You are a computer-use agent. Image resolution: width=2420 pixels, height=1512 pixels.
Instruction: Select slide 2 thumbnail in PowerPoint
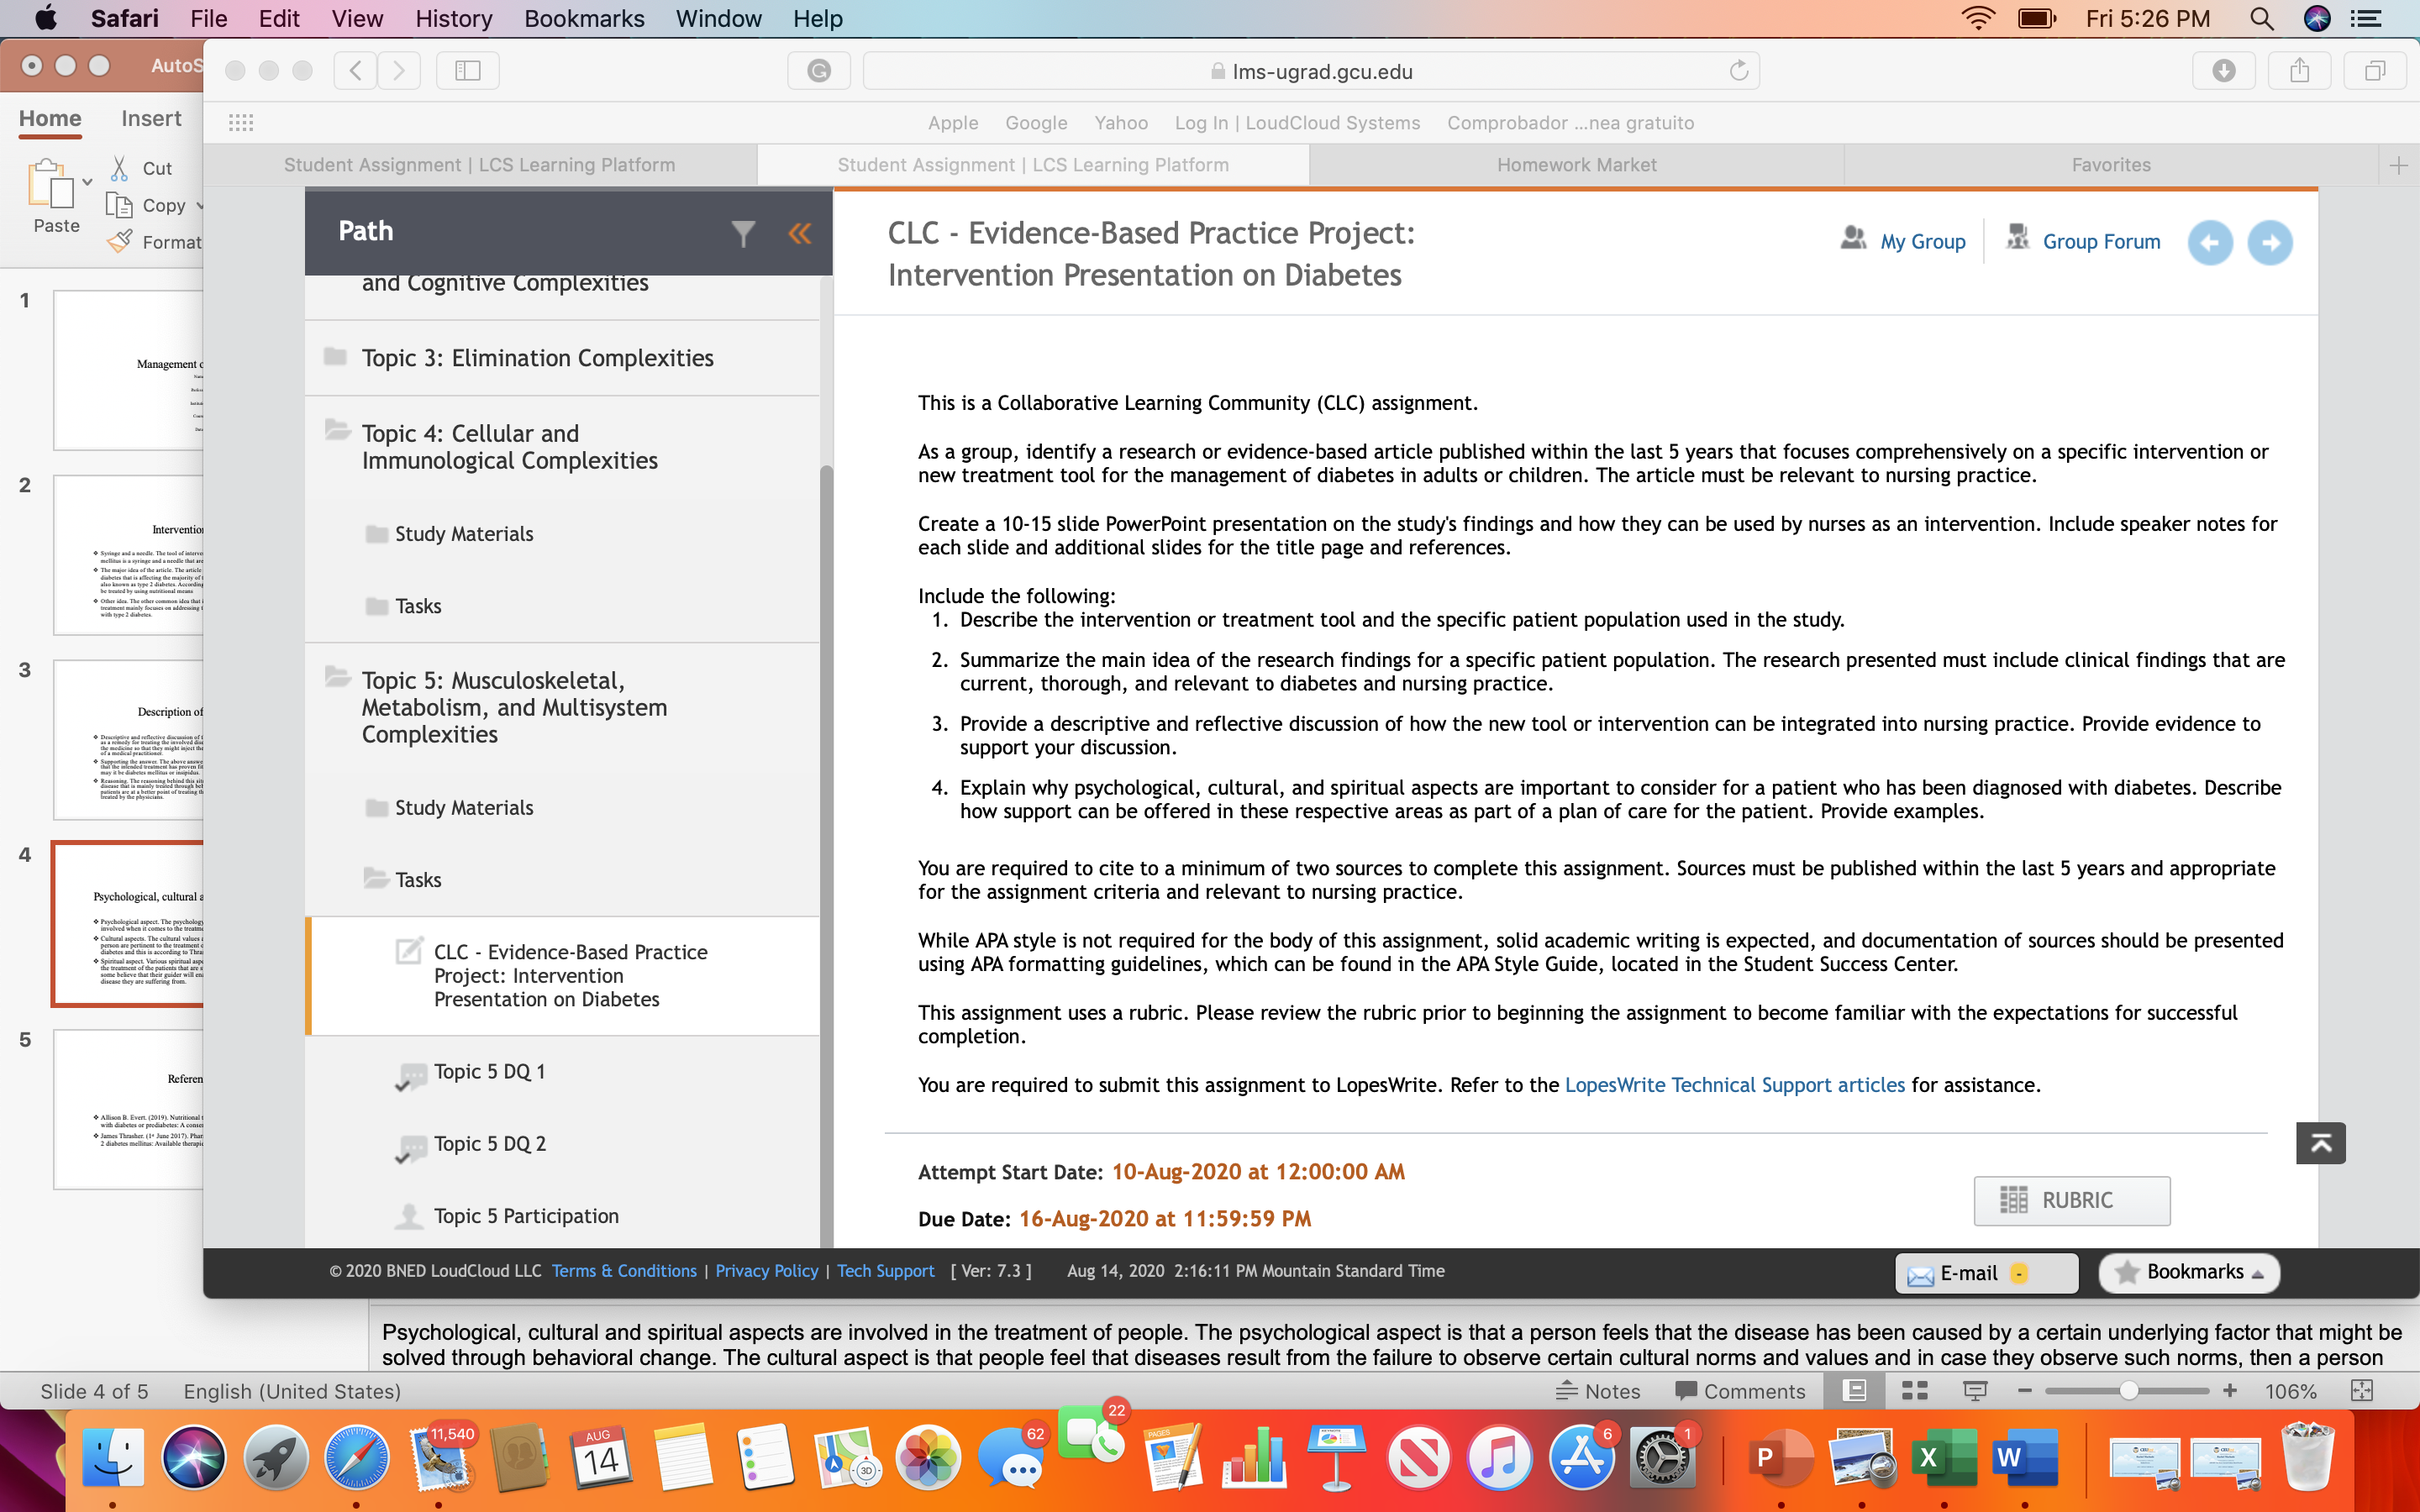click(x=128, y=555)
